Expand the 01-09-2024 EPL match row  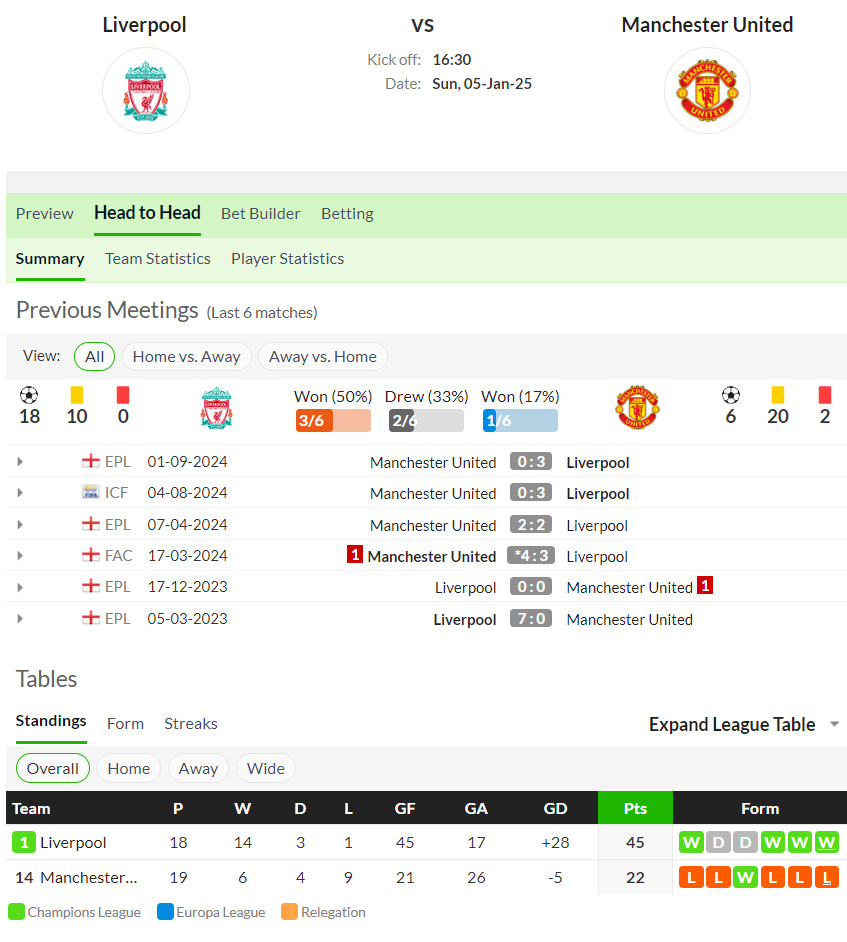20,462
